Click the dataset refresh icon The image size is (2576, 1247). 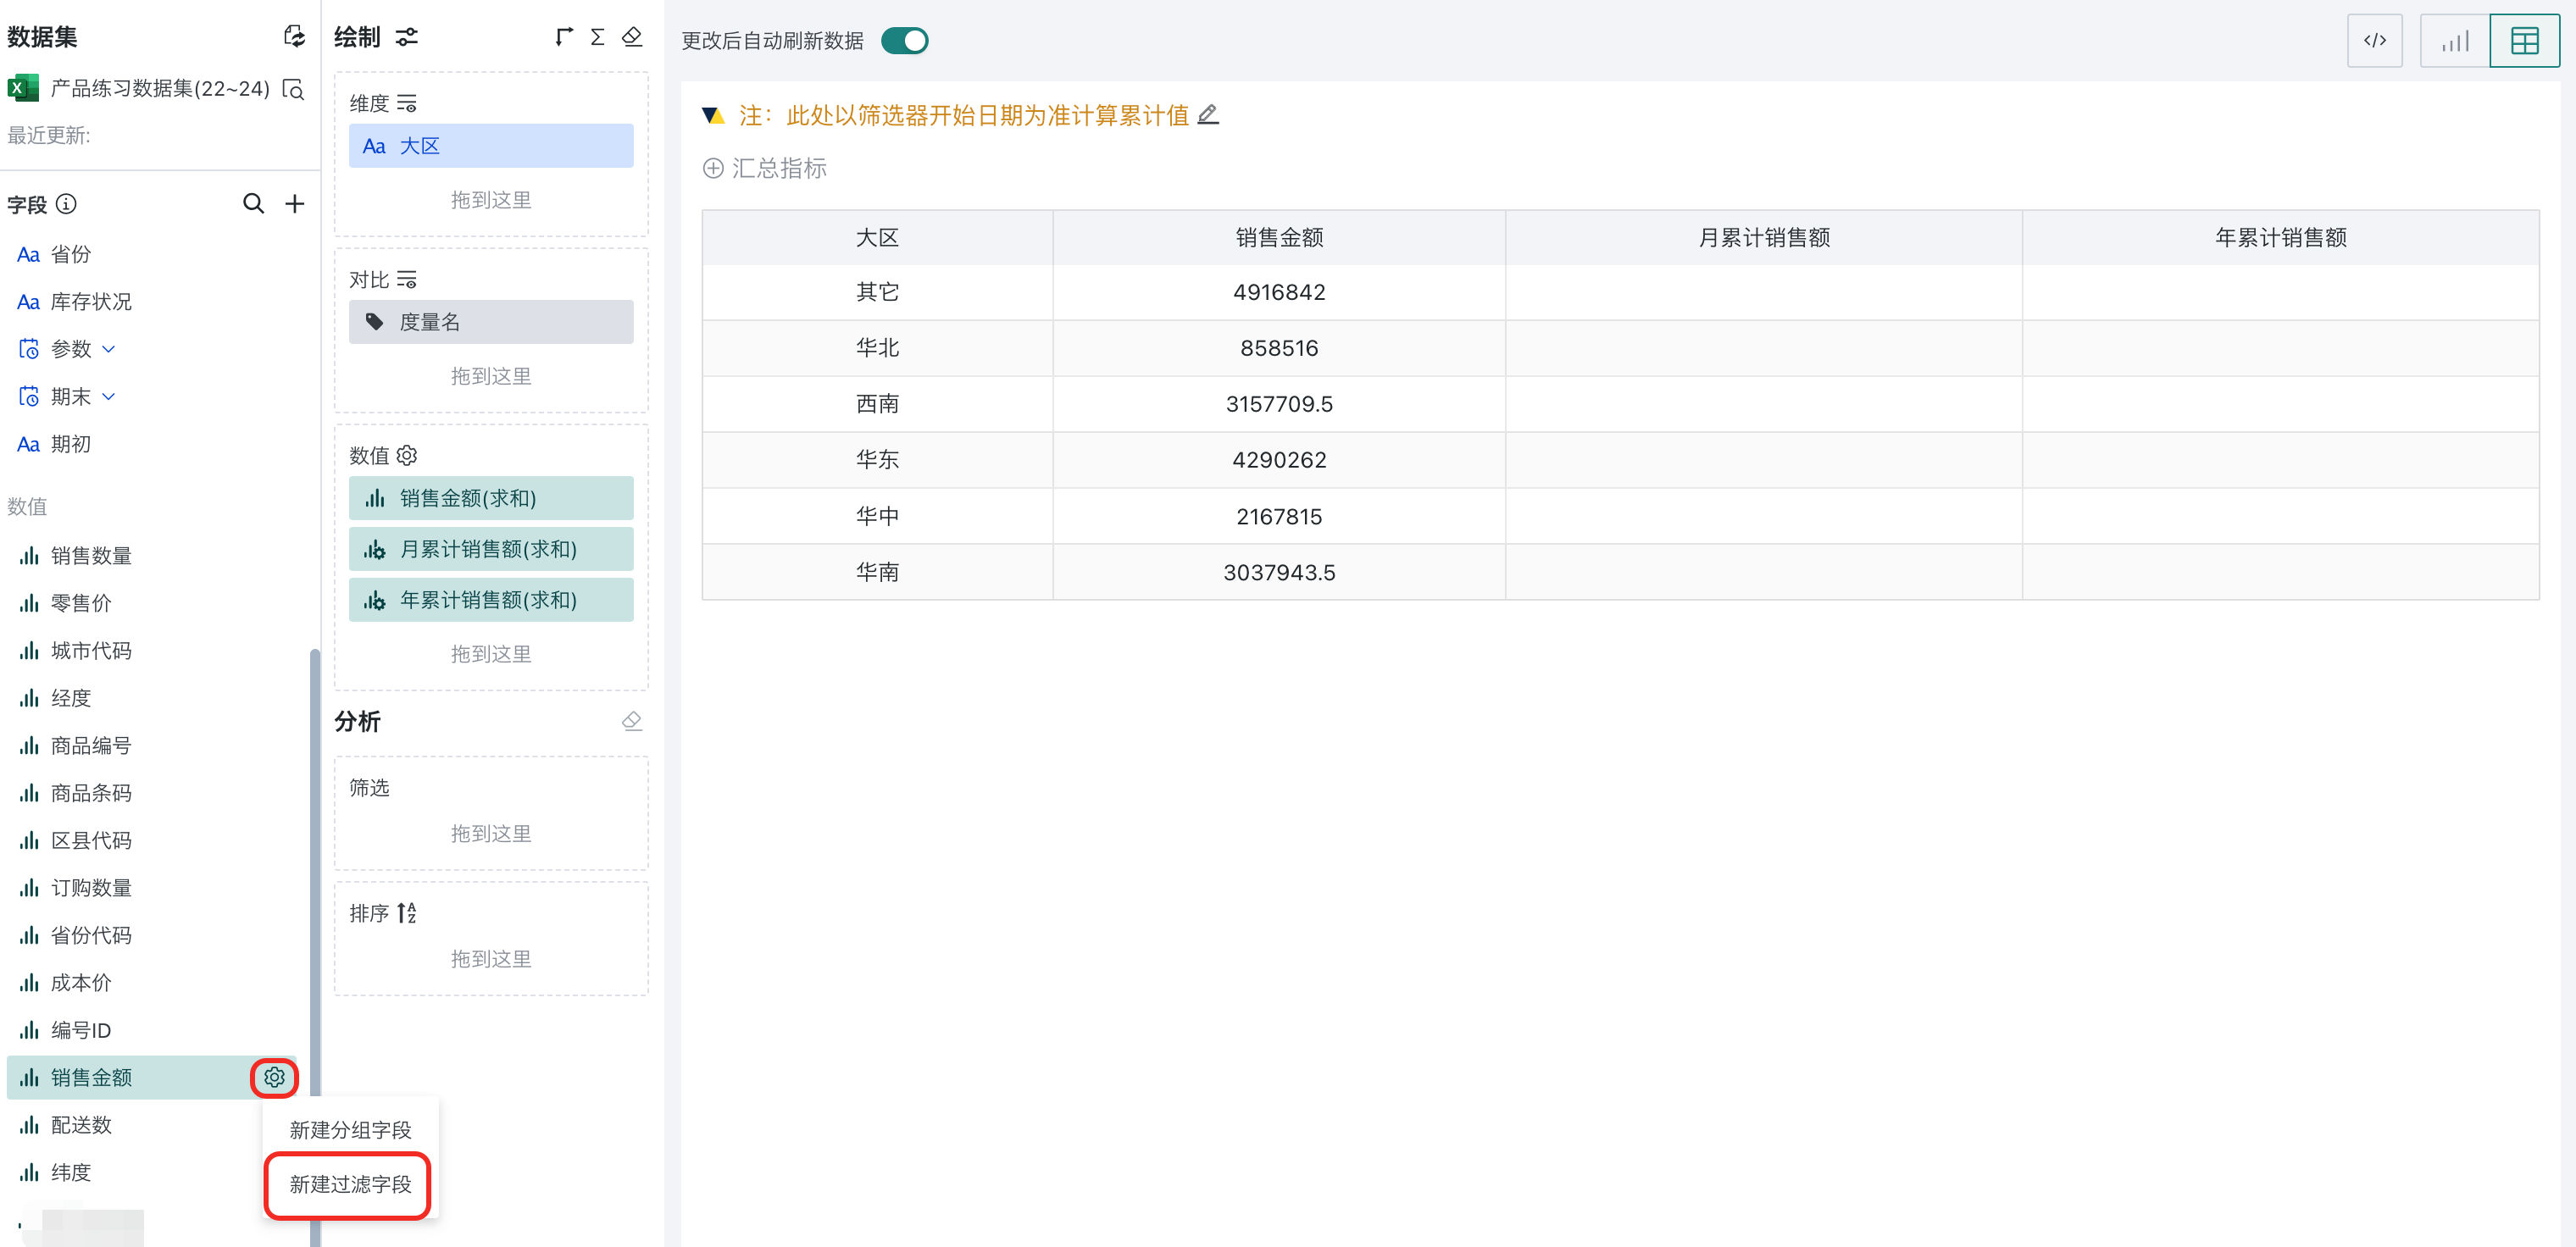point(293,37)
